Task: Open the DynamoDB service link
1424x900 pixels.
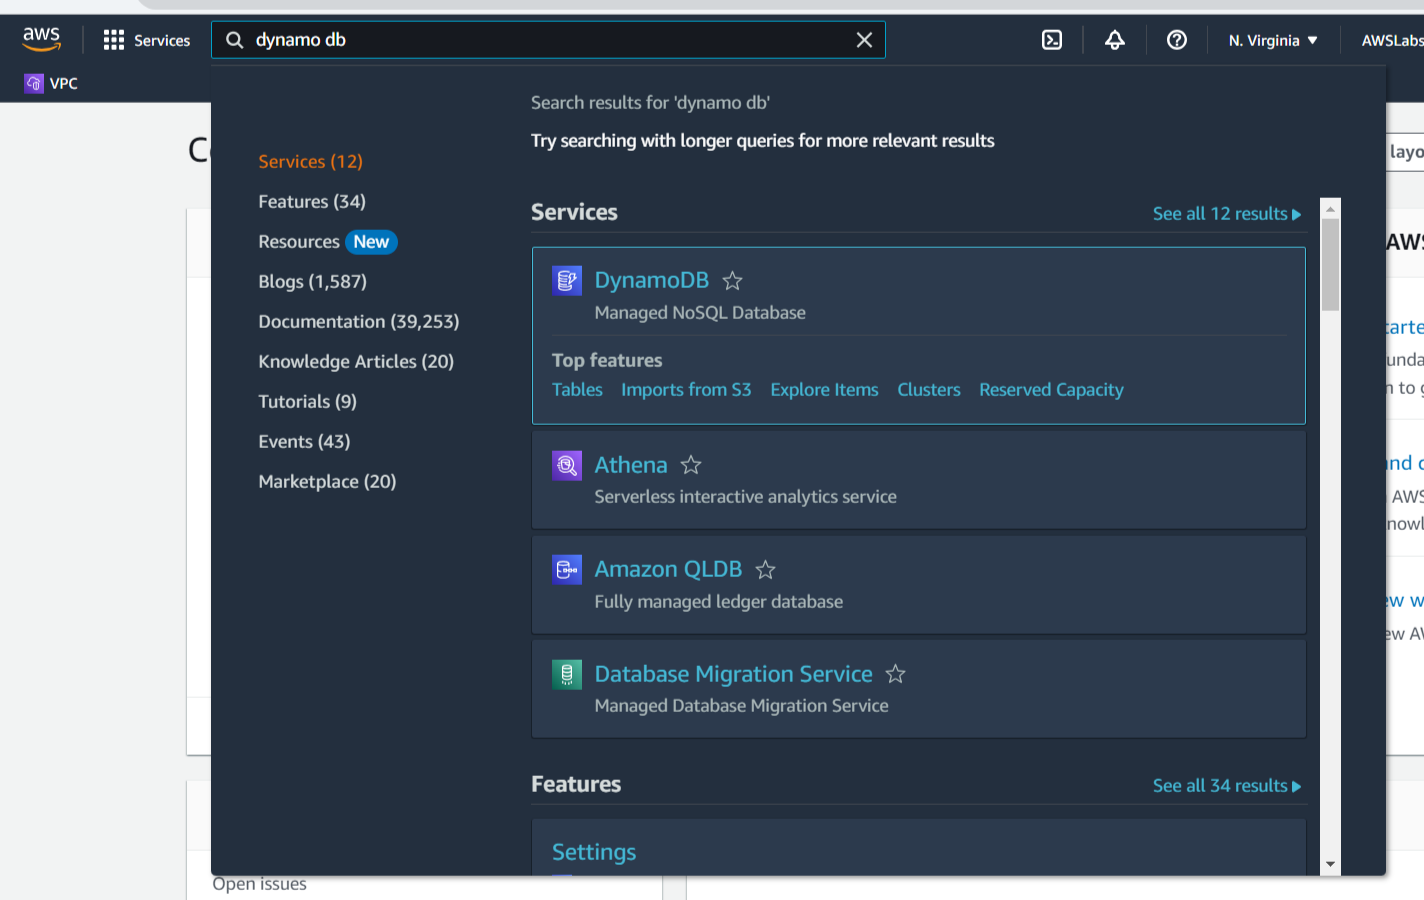Action: tap(652, 280)
